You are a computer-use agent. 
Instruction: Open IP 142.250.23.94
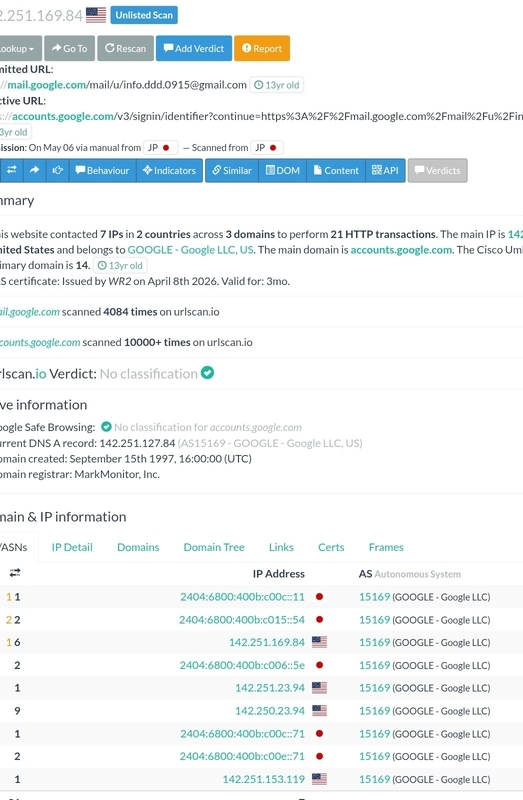tap(270, 711)
